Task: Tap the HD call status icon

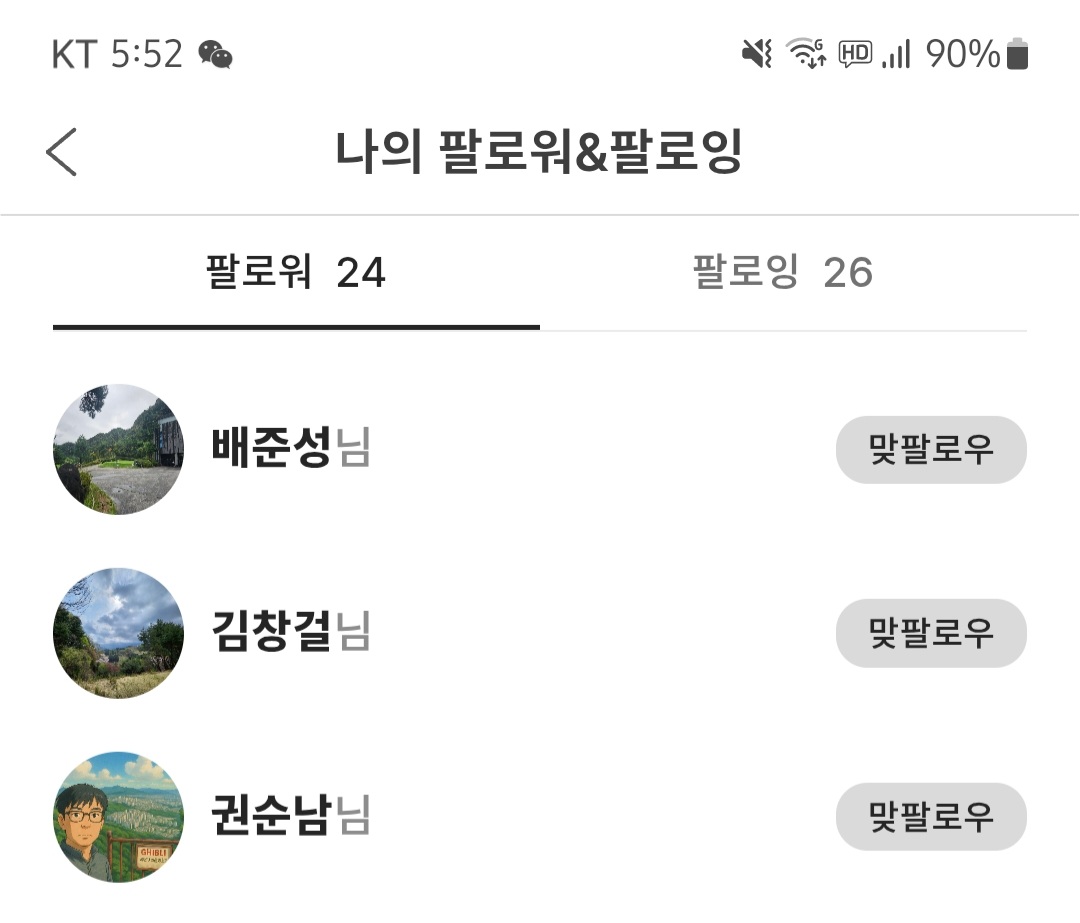Action: [855, 53]
